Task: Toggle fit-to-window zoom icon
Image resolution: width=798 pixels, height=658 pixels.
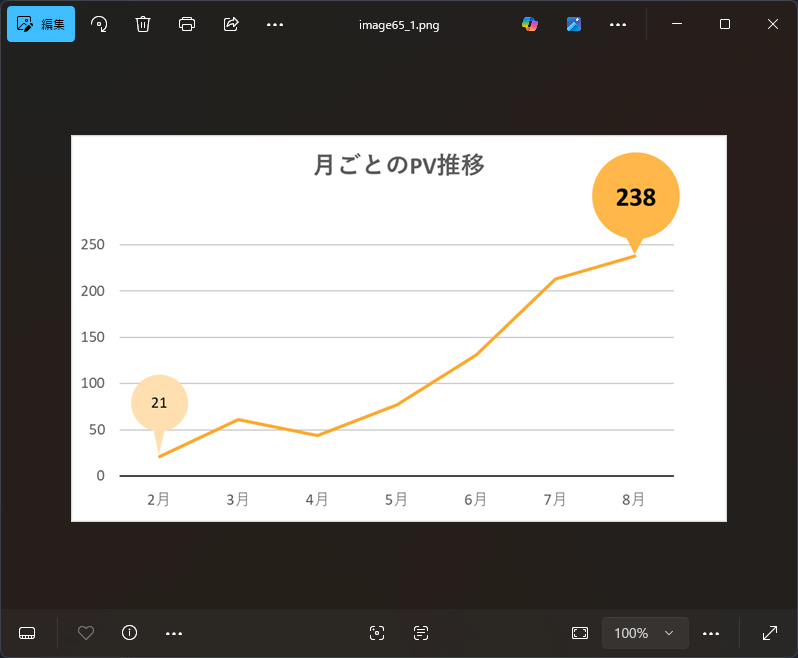Action: [580, 633]
